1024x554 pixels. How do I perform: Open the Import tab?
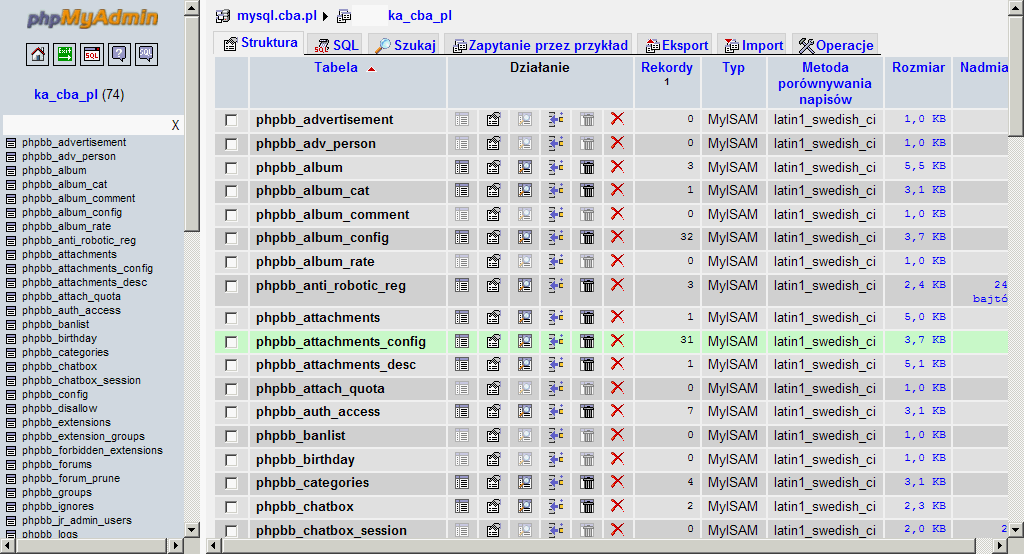pyautogui.click(x=754, y=45)
